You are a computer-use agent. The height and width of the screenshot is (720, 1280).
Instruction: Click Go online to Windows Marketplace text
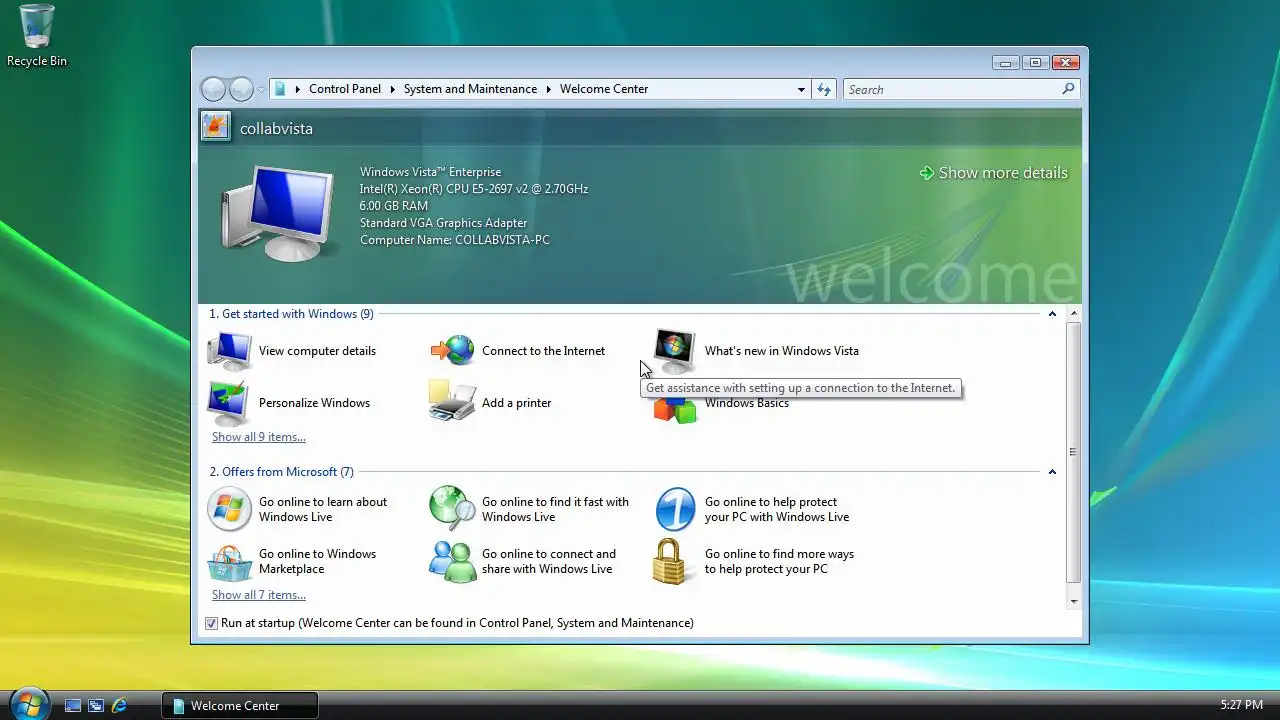coord(317,562)
